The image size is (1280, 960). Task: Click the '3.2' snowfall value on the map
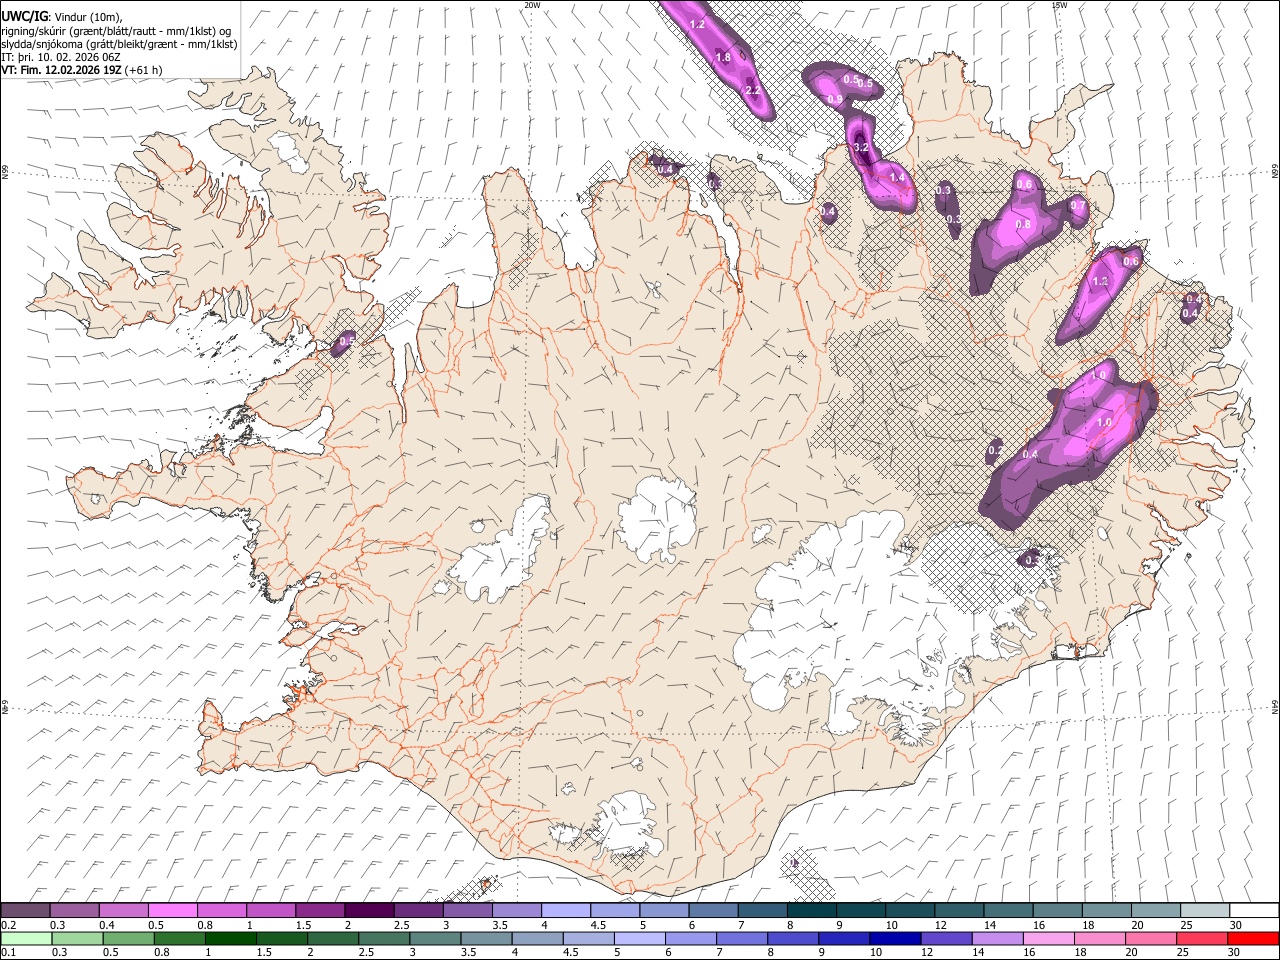861,147
